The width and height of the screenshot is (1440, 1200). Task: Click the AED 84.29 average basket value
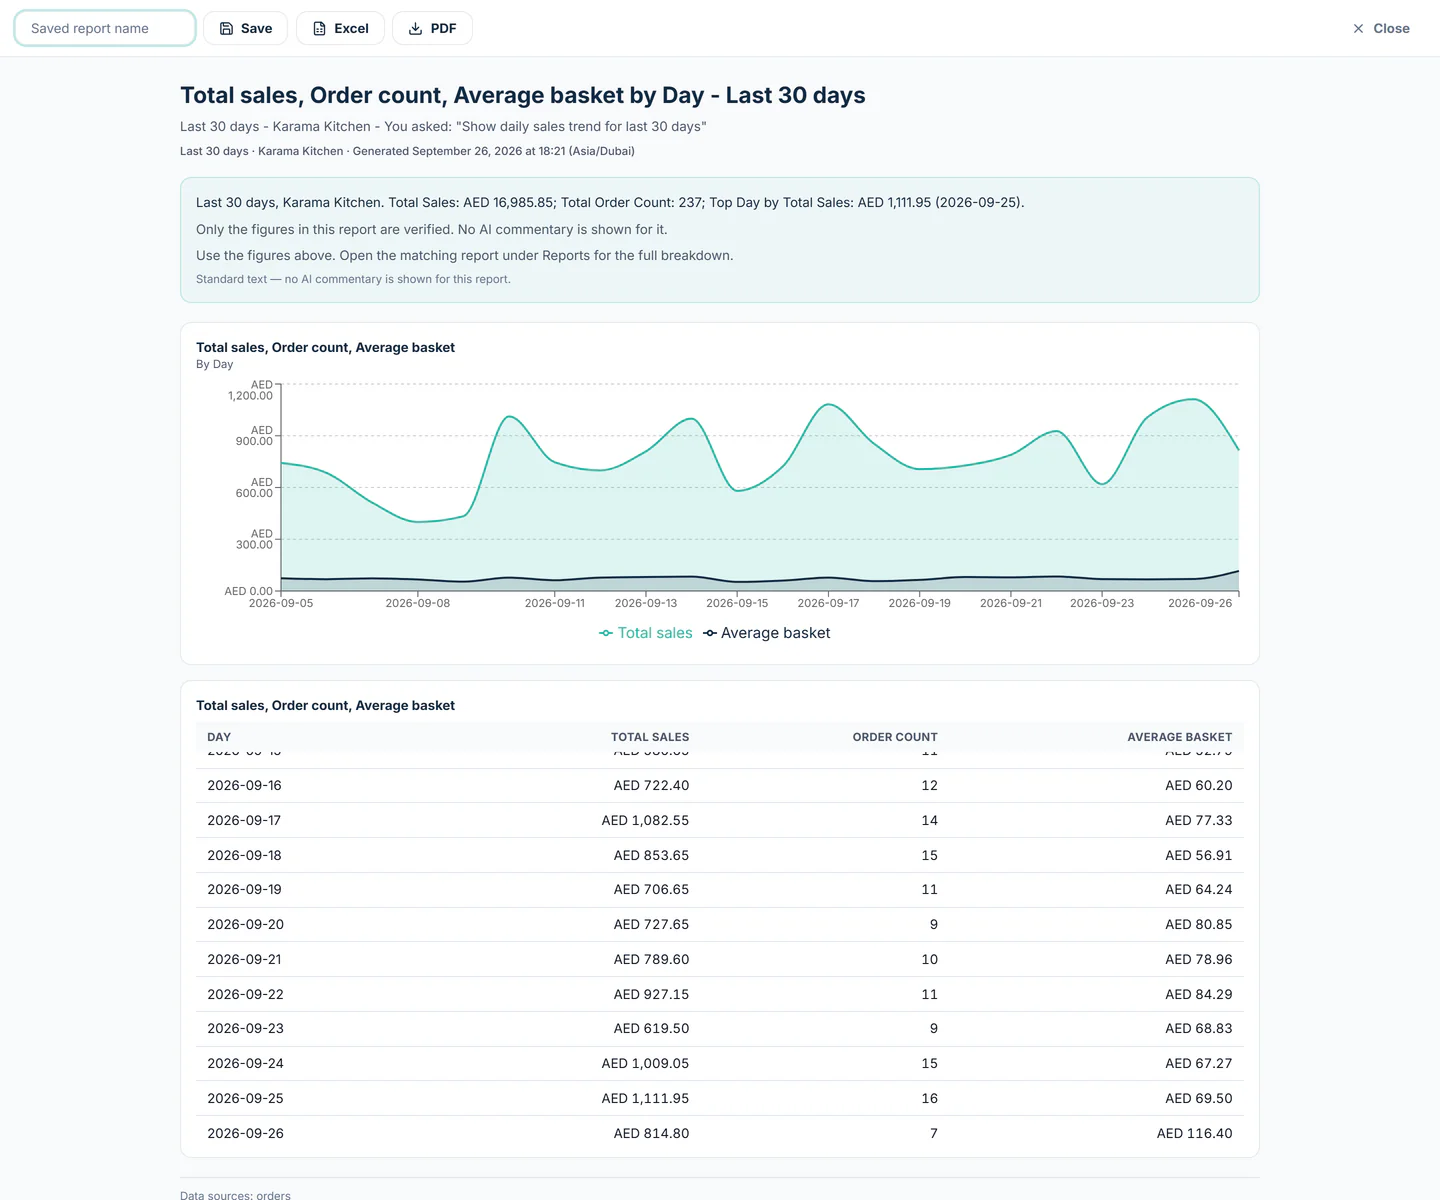pos(1199,995)
